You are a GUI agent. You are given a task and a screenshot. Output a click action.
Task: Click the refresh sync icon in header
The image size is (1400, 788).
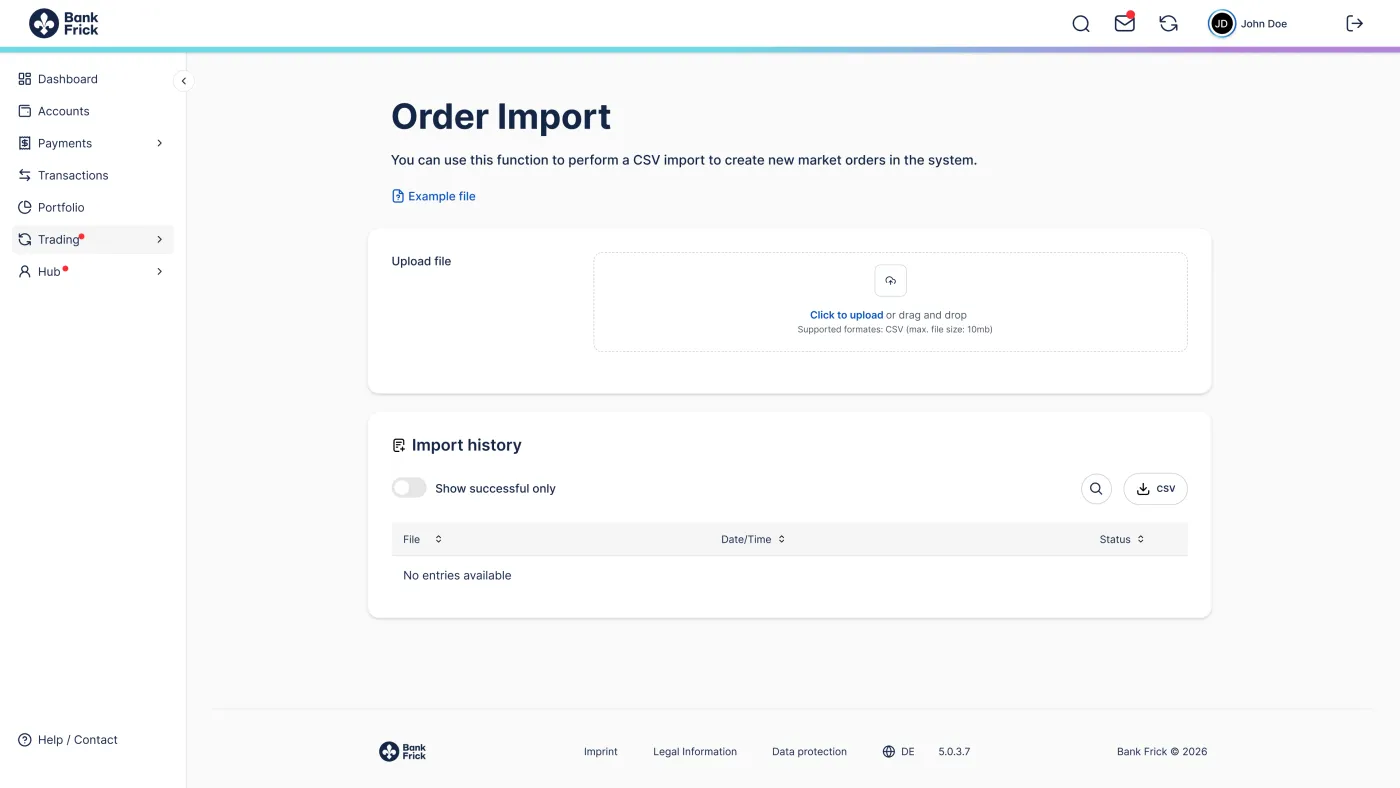coord(1168,24)
